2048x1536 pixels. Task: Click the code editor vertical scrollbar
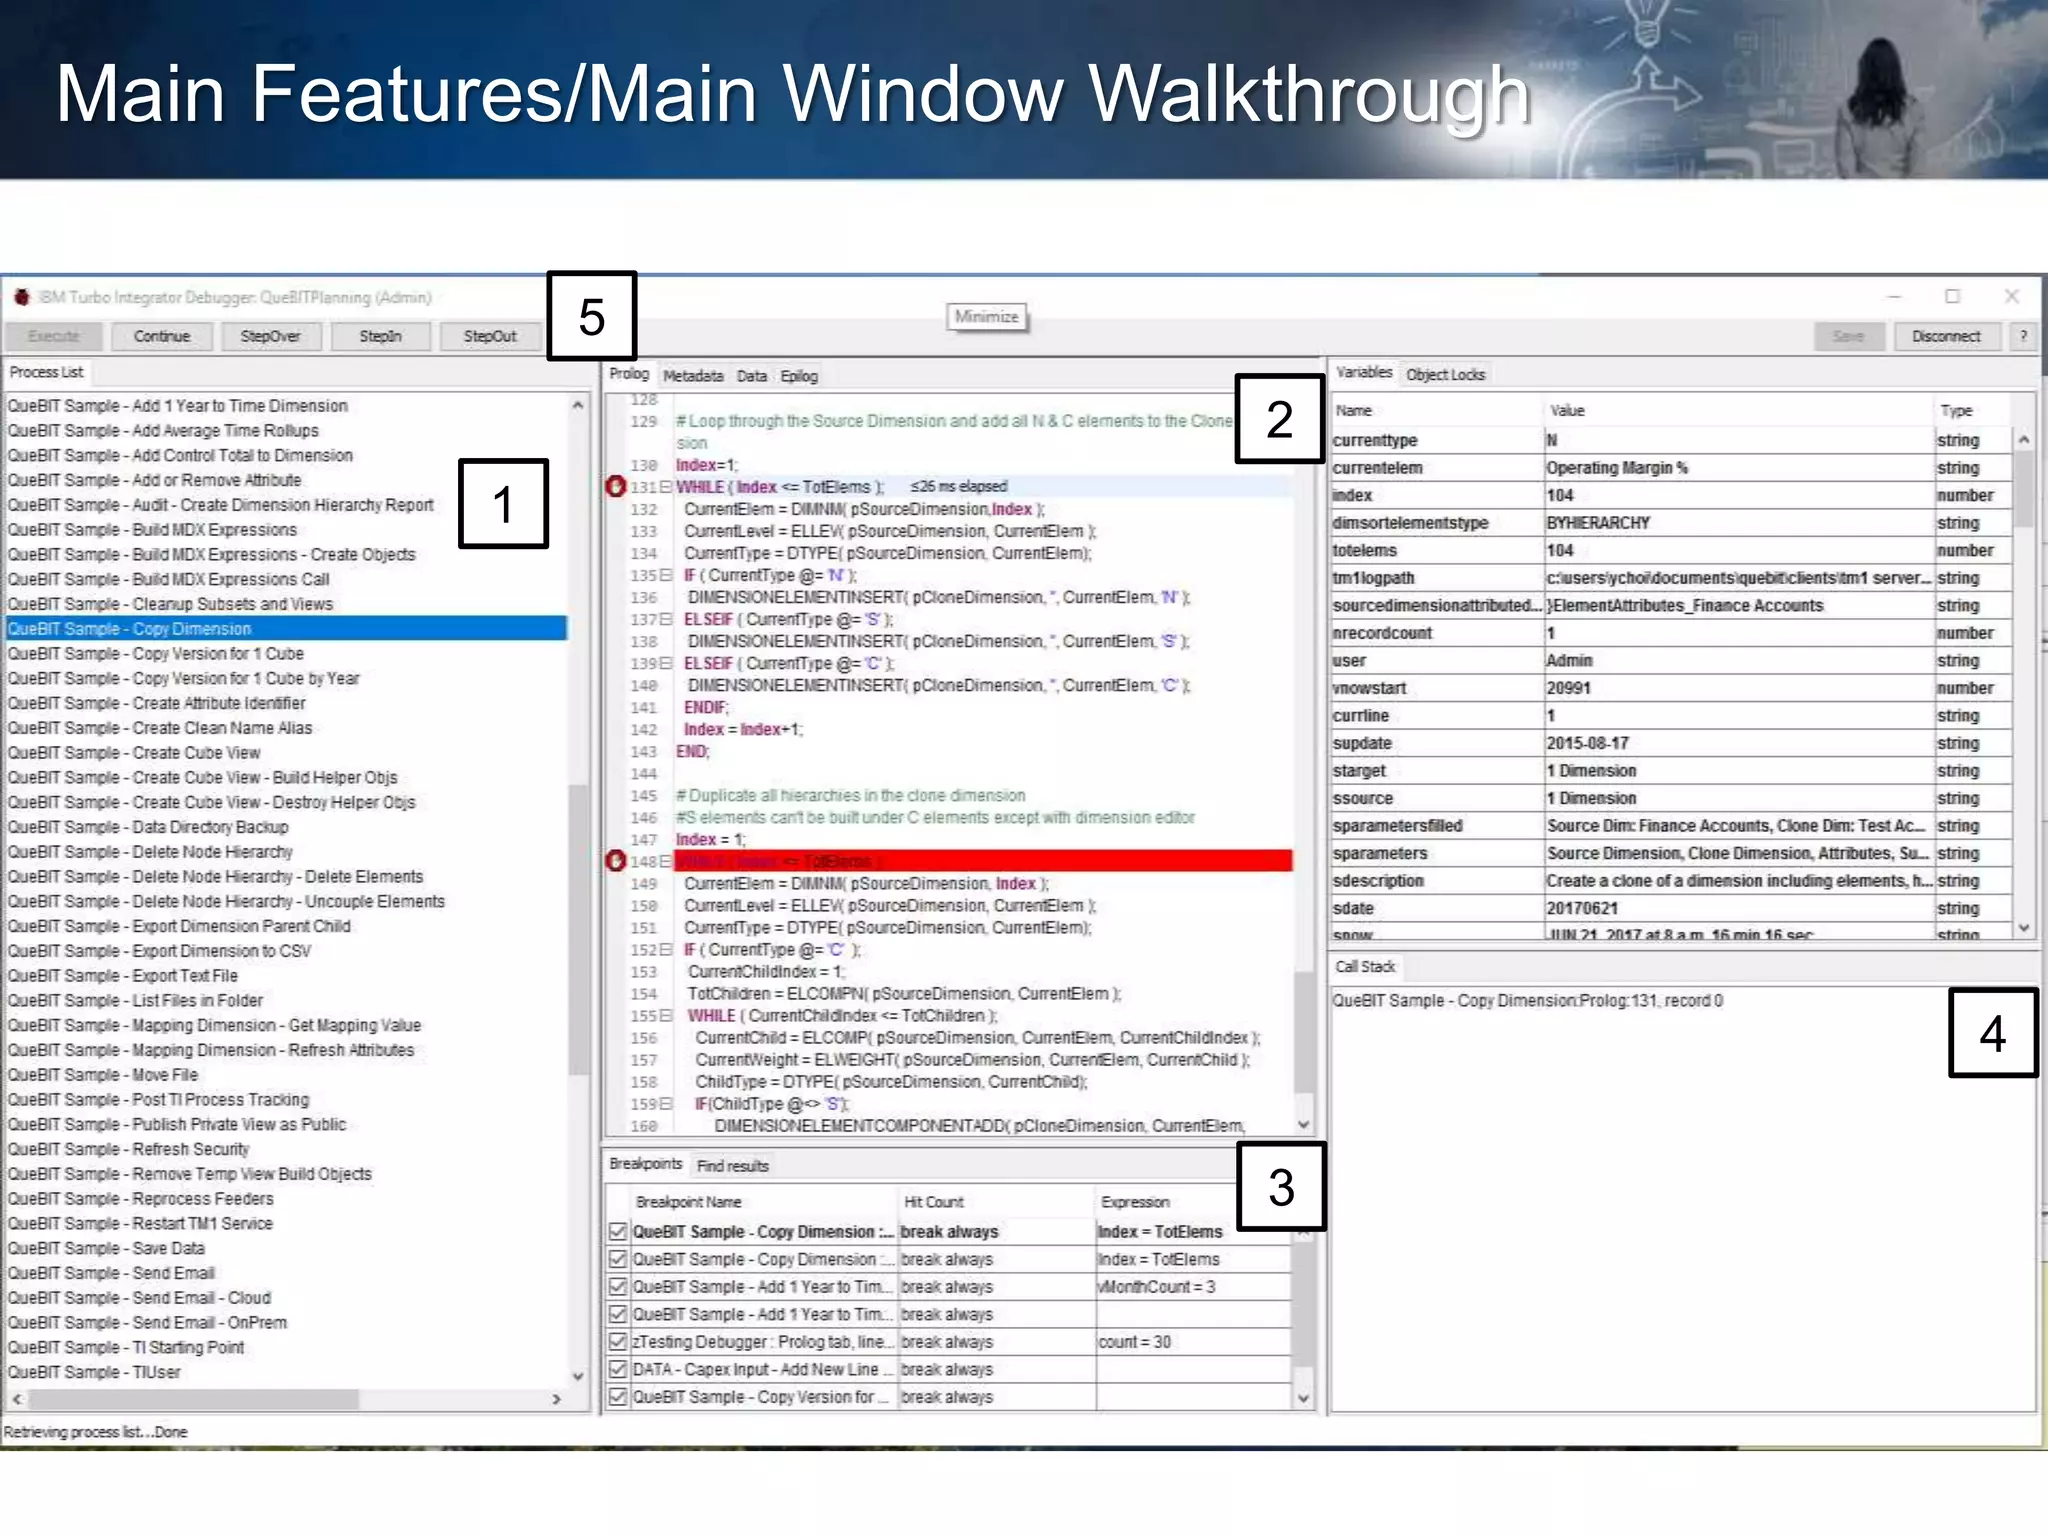(x=1303, y=1030)
